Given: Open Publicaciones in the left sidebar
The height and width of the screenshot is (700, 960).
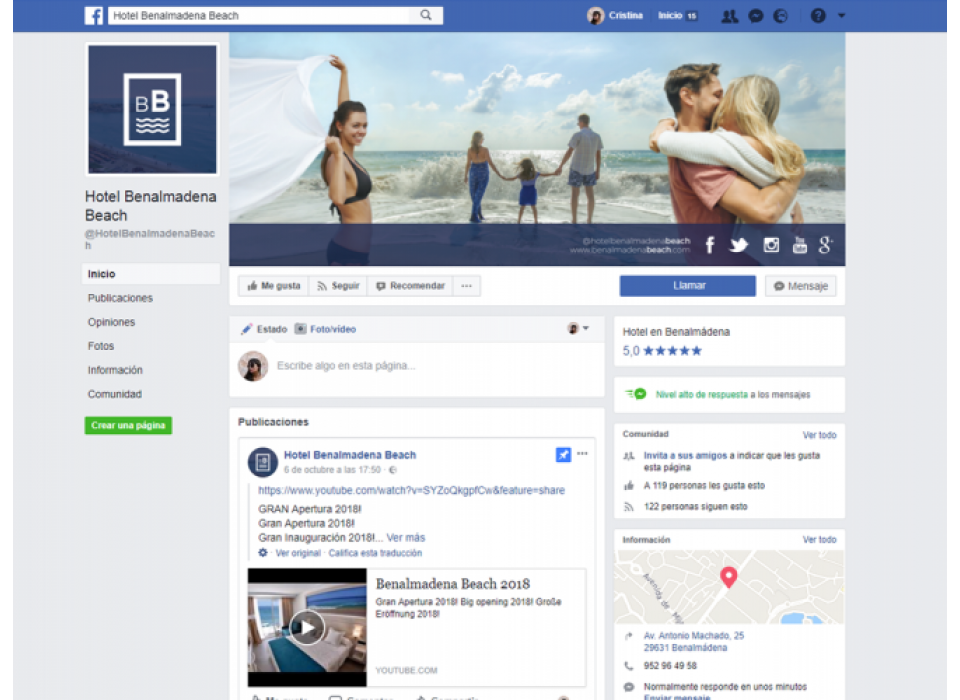Looking at the screenshot, I should 120,298.
